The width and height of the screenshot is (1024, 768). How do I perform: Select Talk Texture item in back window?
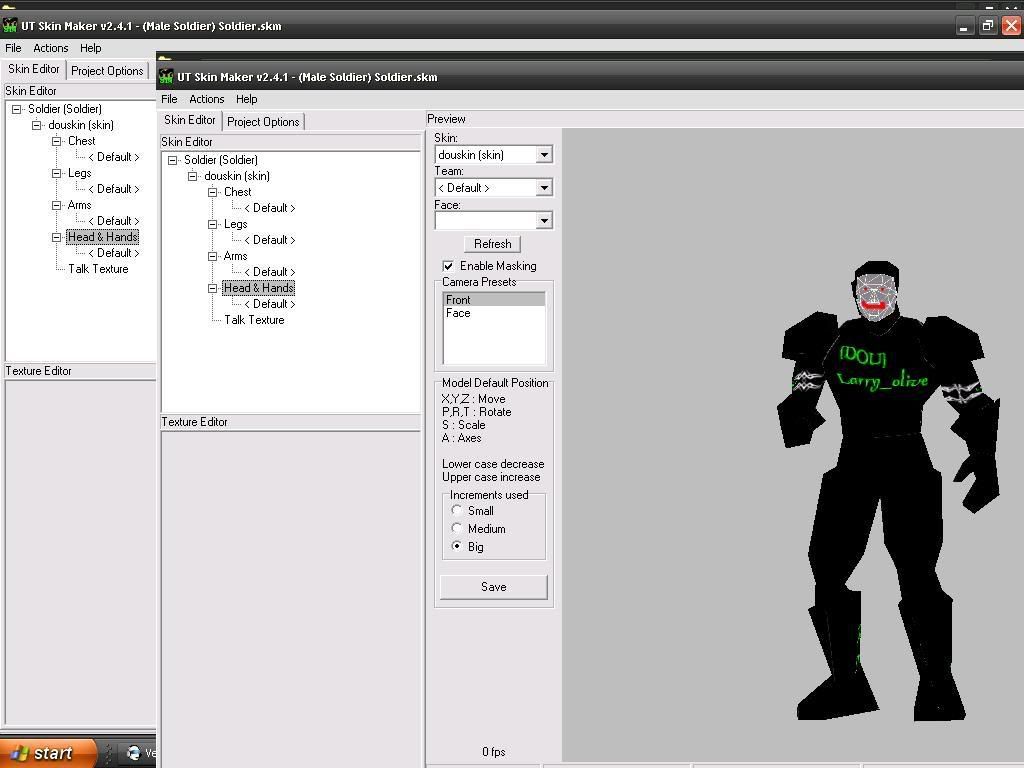98,269
